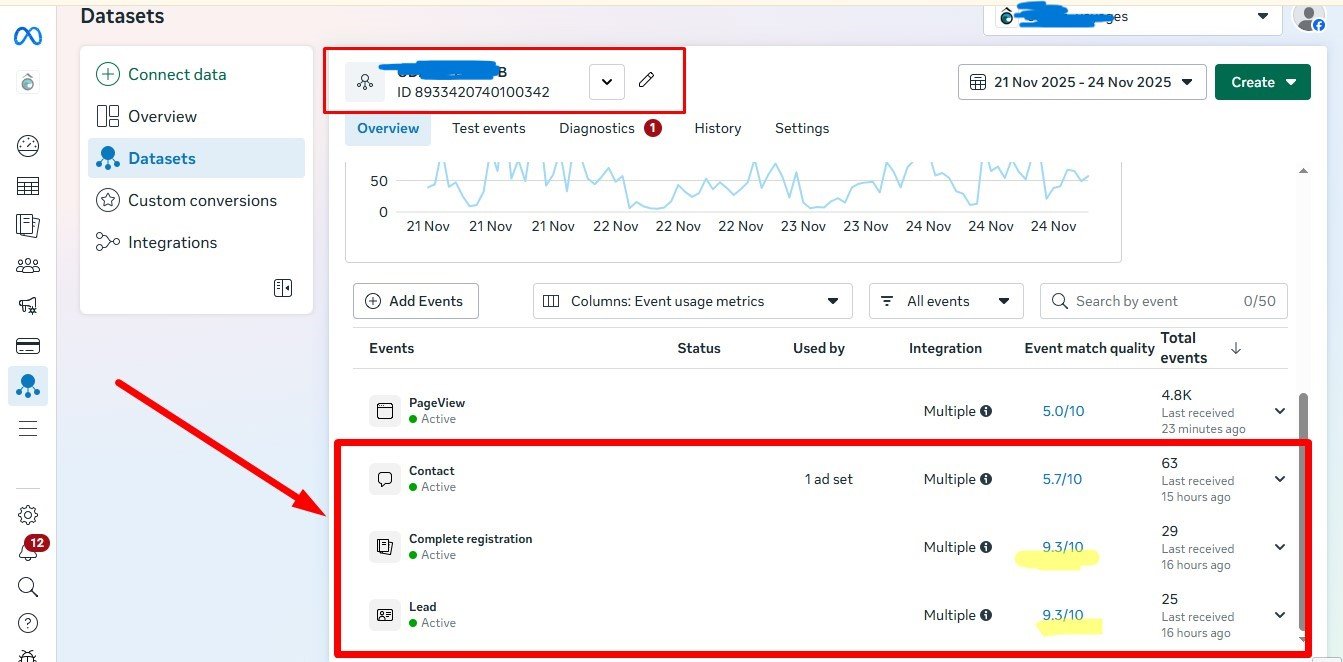This screenshot has width=1343, height=662.
Task: Open Lead 9.3/10 match quality link
Action: [x=1063, y=615]
